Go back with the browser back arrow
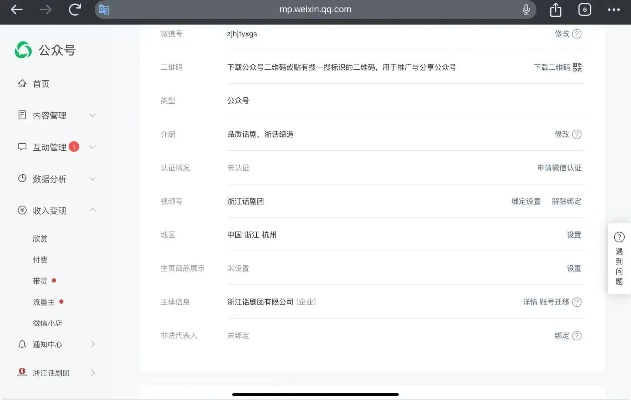The height and width of the screenshot is (400, 631). (x=16, y=9)
